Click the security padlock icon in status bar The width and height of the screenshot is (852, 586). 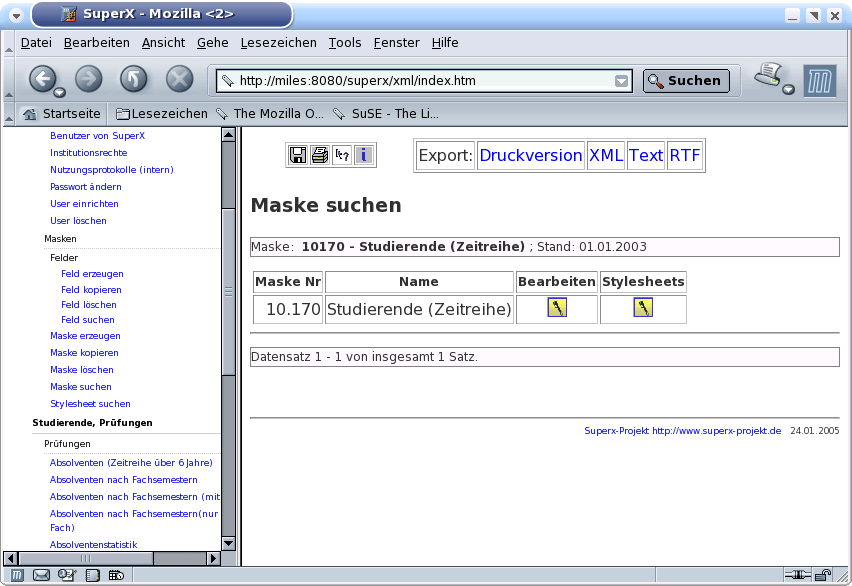(824, 575)
